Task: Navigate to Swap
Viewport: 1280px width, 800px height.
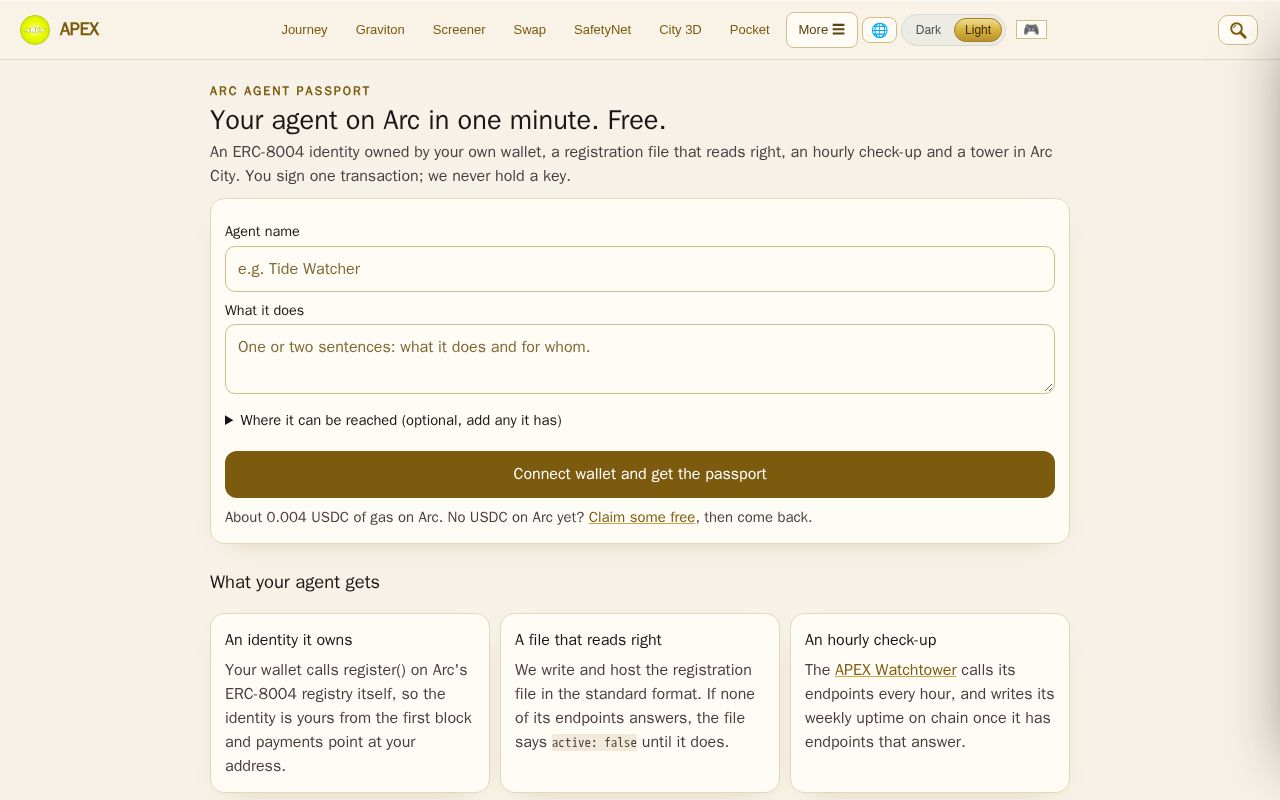Action: 529,30
